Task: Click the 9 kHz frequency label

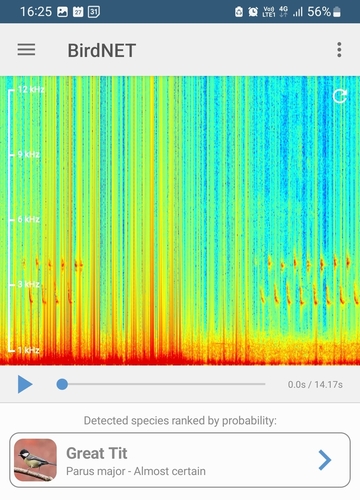Action: (29, 154)
